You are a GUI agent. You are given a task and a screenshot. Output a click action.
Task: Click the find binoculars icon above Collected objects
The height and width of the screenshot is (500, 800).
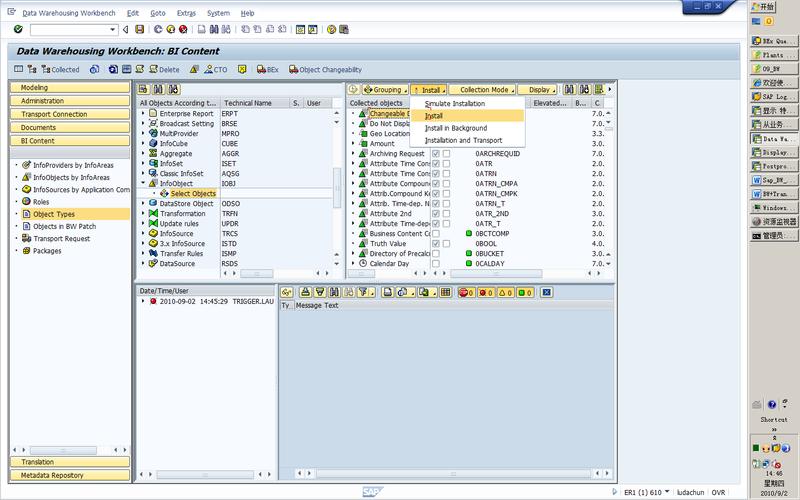point(569,89)
